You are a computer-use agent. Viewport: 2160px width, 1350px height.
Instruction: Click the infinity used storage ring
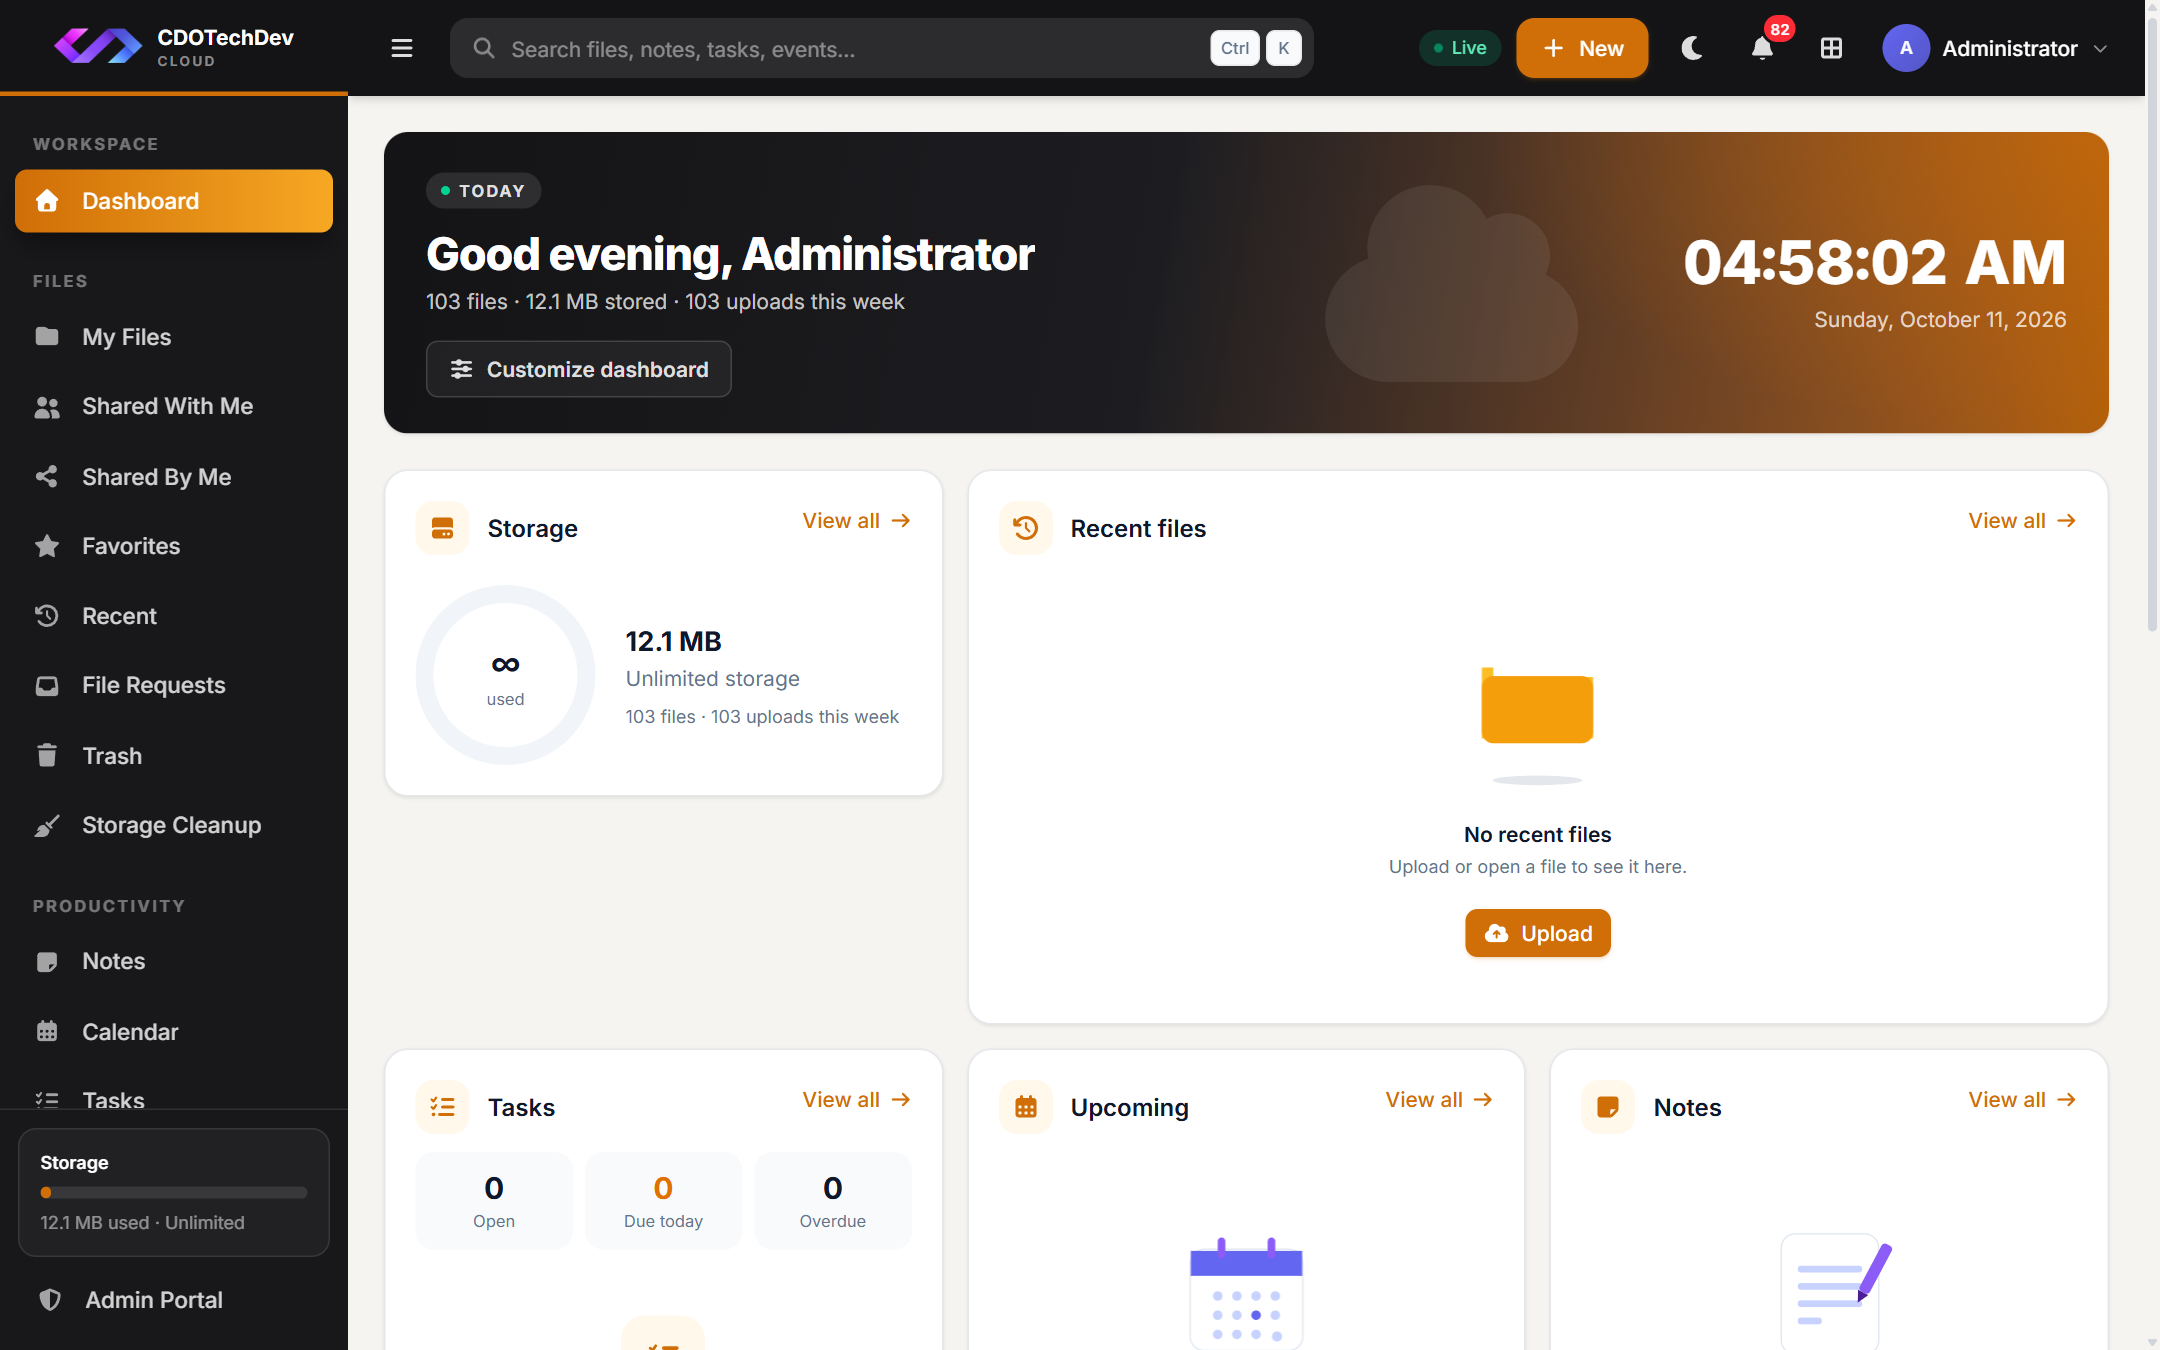[506, 675]
